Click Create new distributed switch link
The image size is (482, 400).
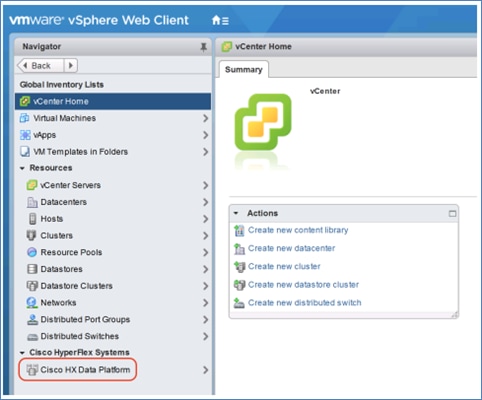[304, 303]
